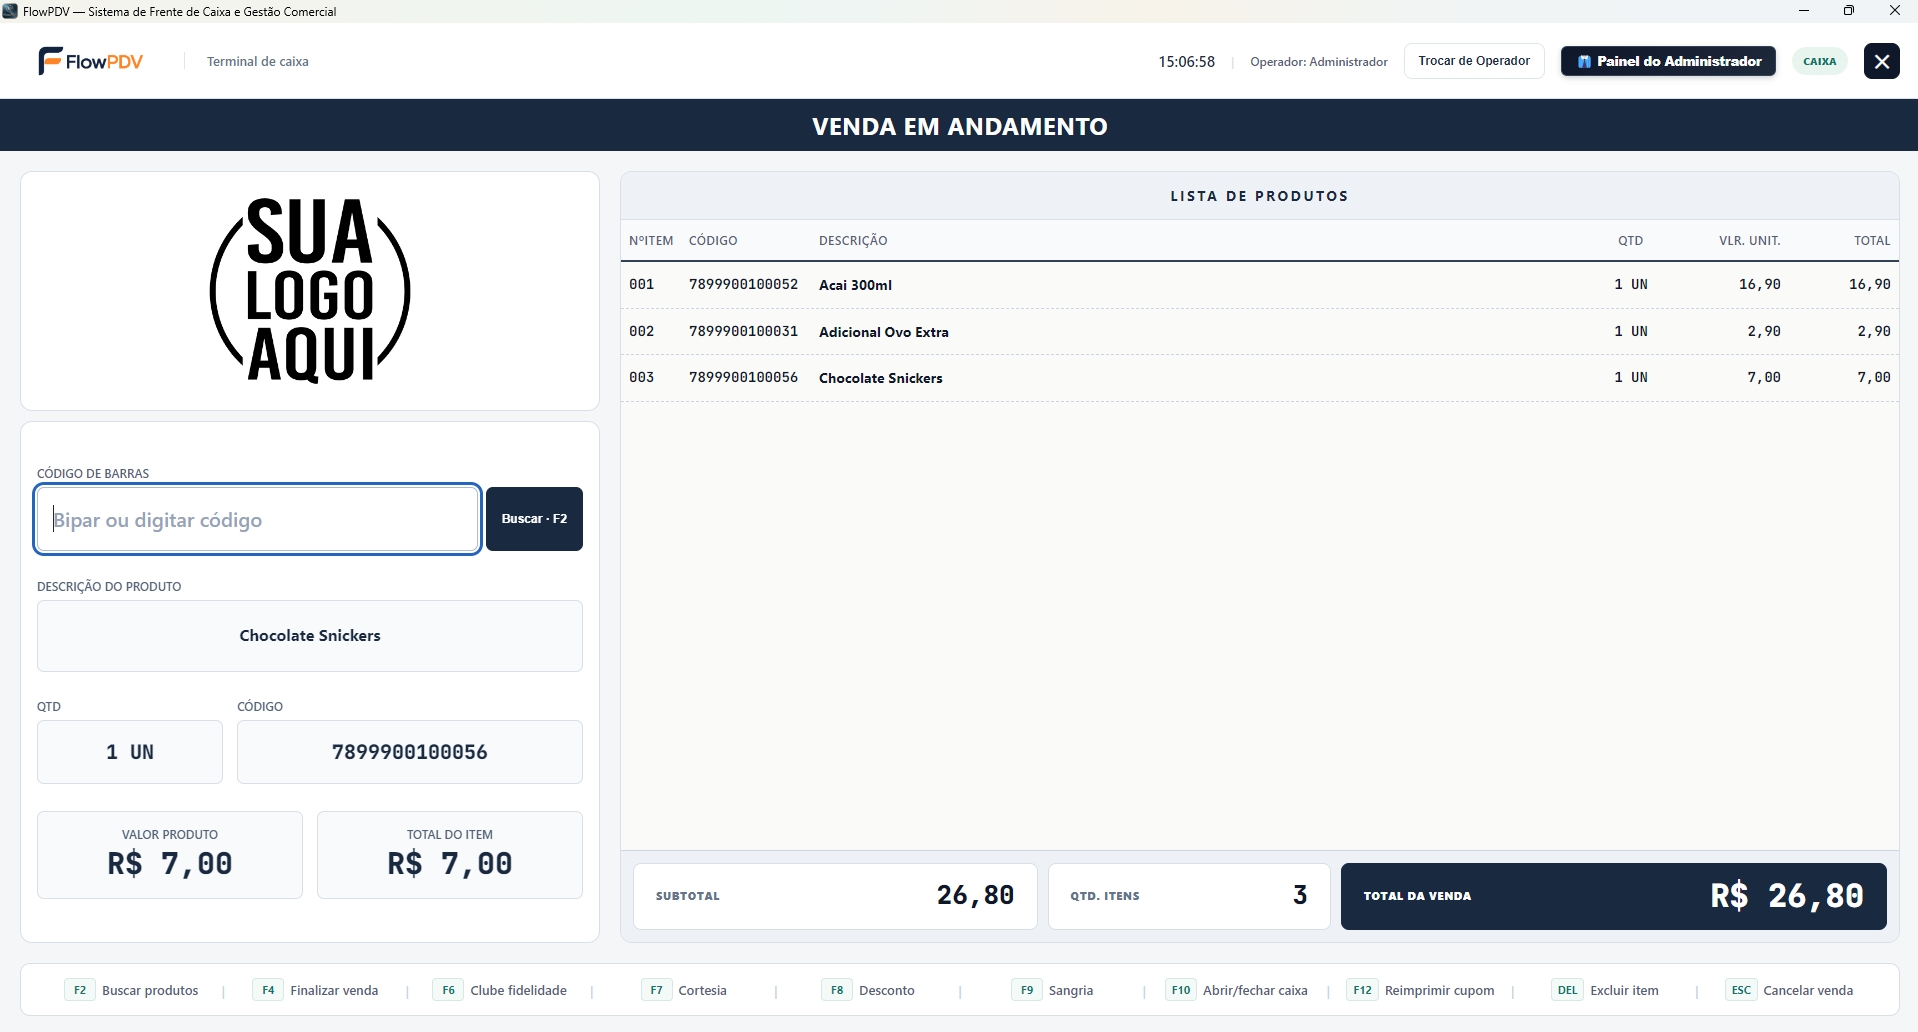
Task: Click code 7899900100031 in list
Action: (743, 332)
